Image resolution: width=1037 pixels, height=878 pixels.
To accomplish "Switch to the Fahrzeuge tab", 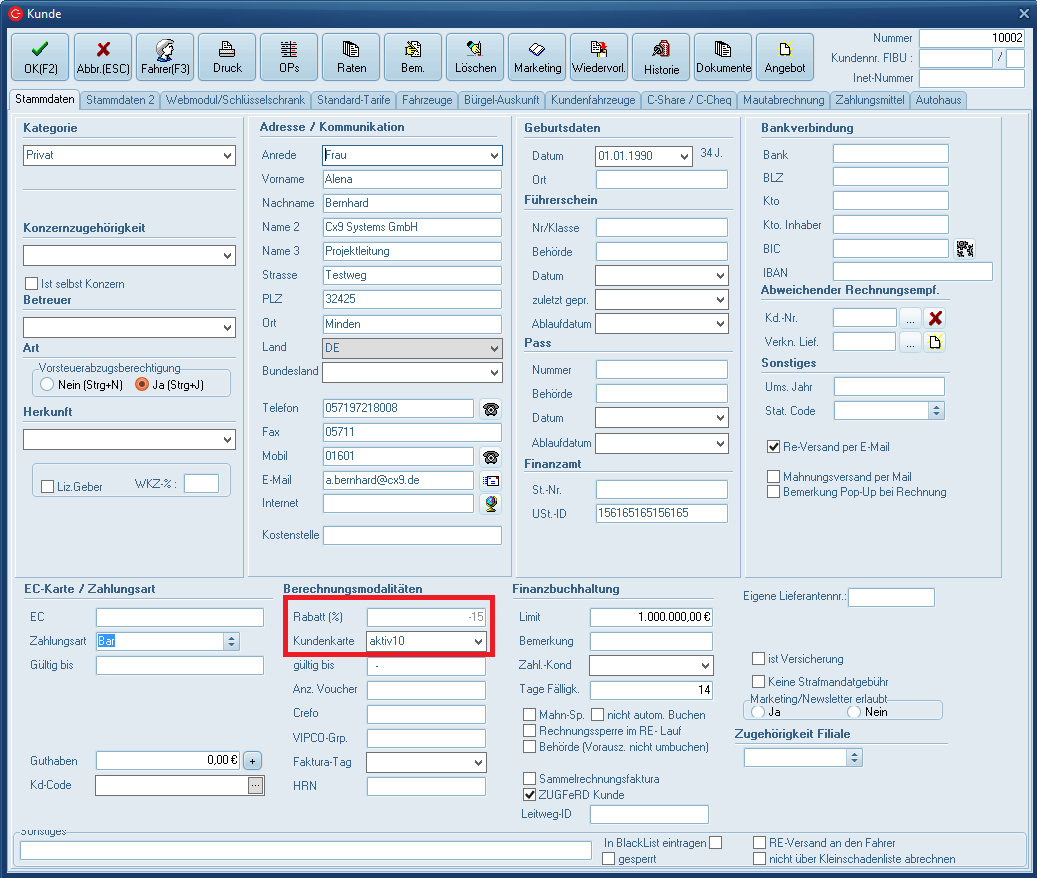I will point(428,100).
